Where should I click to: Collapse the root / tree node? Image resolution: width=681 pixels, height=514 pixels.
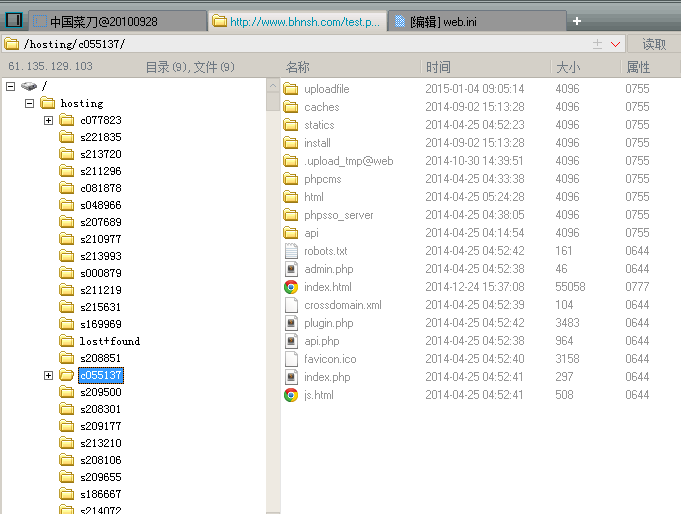pyautogui.click(x=10, y=86)
